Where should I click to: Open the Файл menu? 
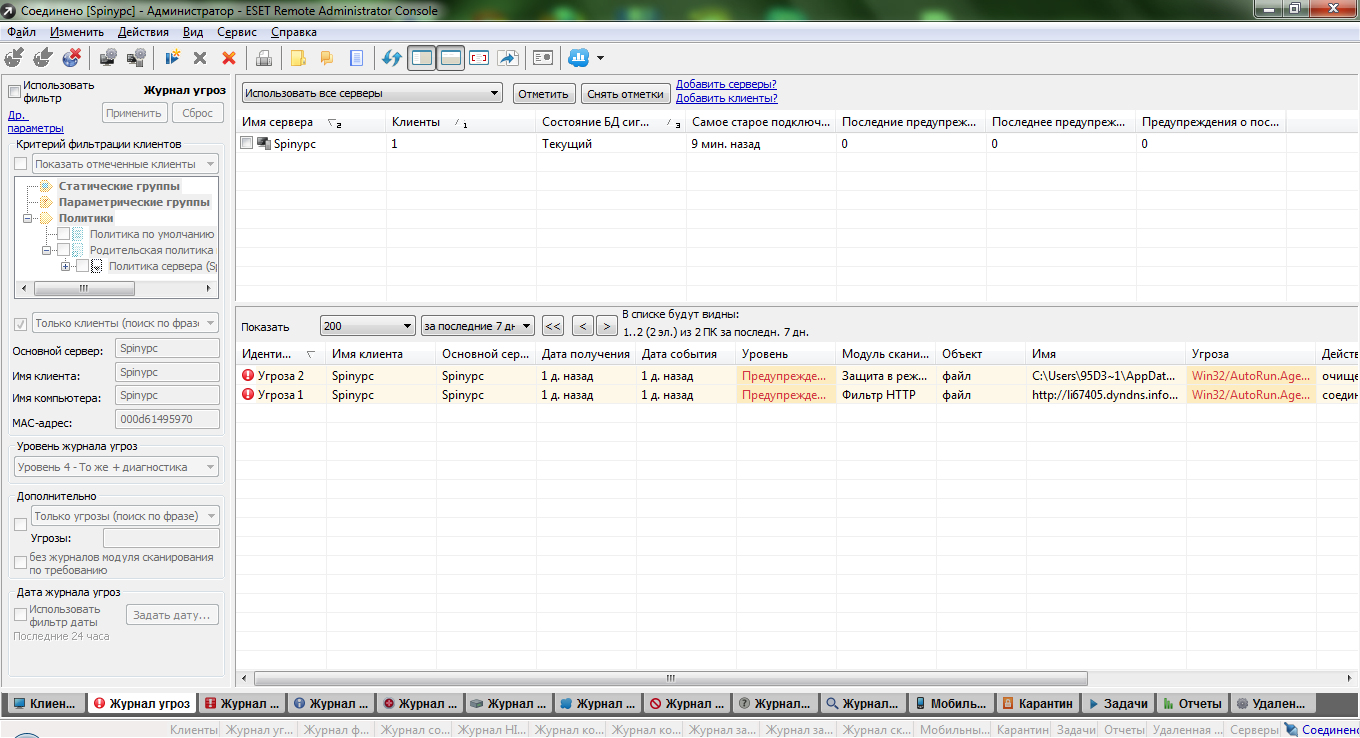[21, 32]
